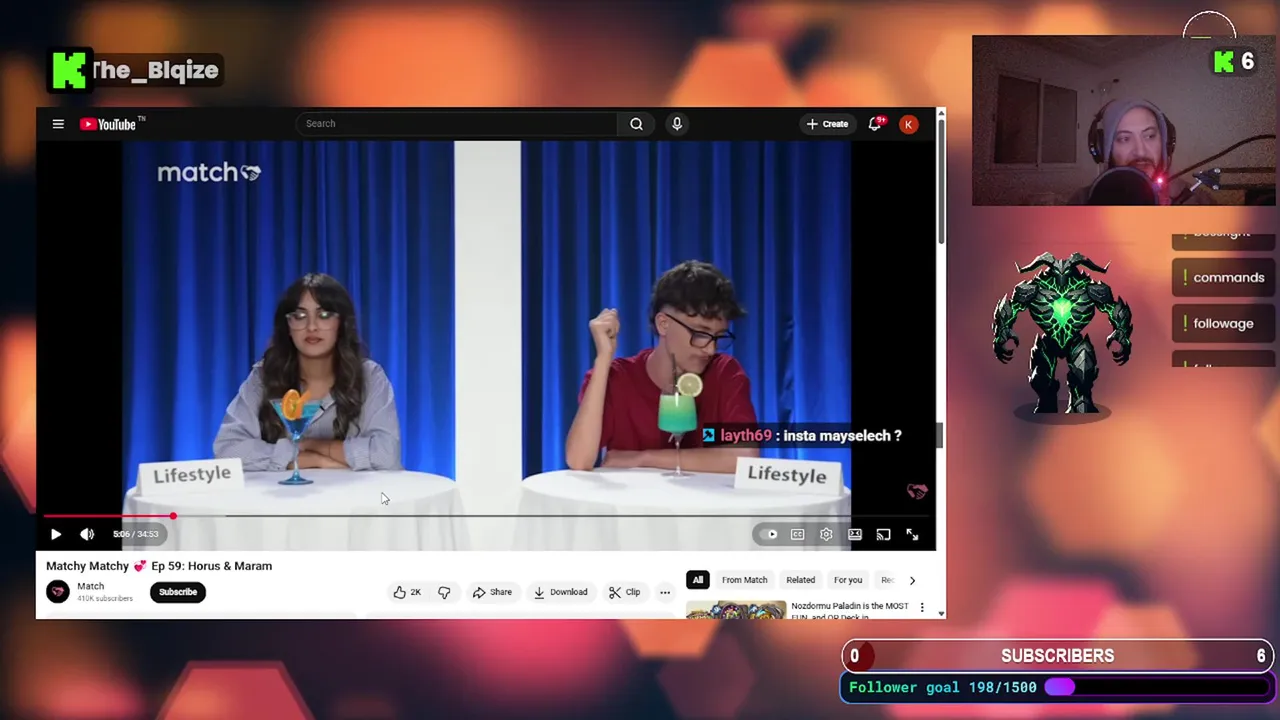Click the SUBSCRIBERS counter bar
The image size is (1280, 720).
click(1057, 656)
